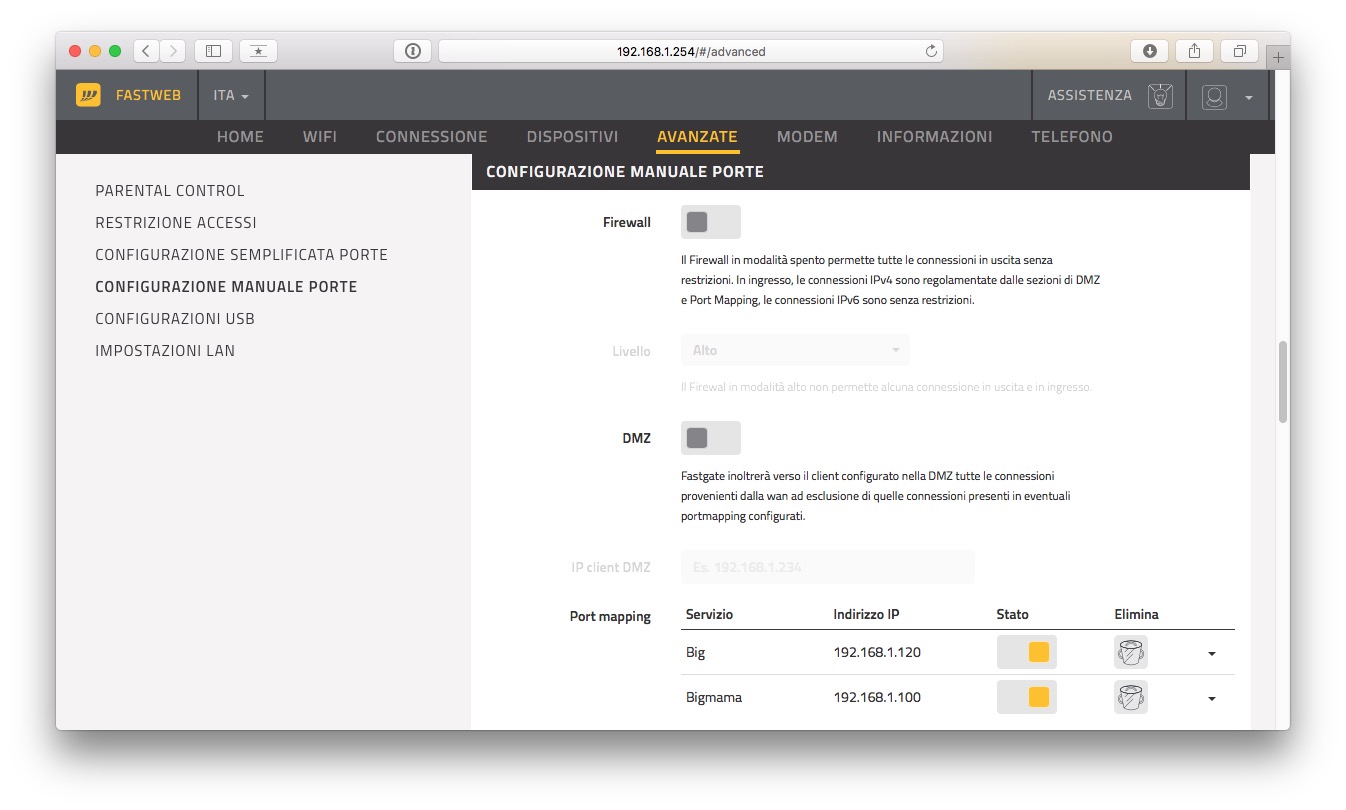
Task: Open the user account dropdown arrow
Action: pyautogui.click(x=1249, y=97)
